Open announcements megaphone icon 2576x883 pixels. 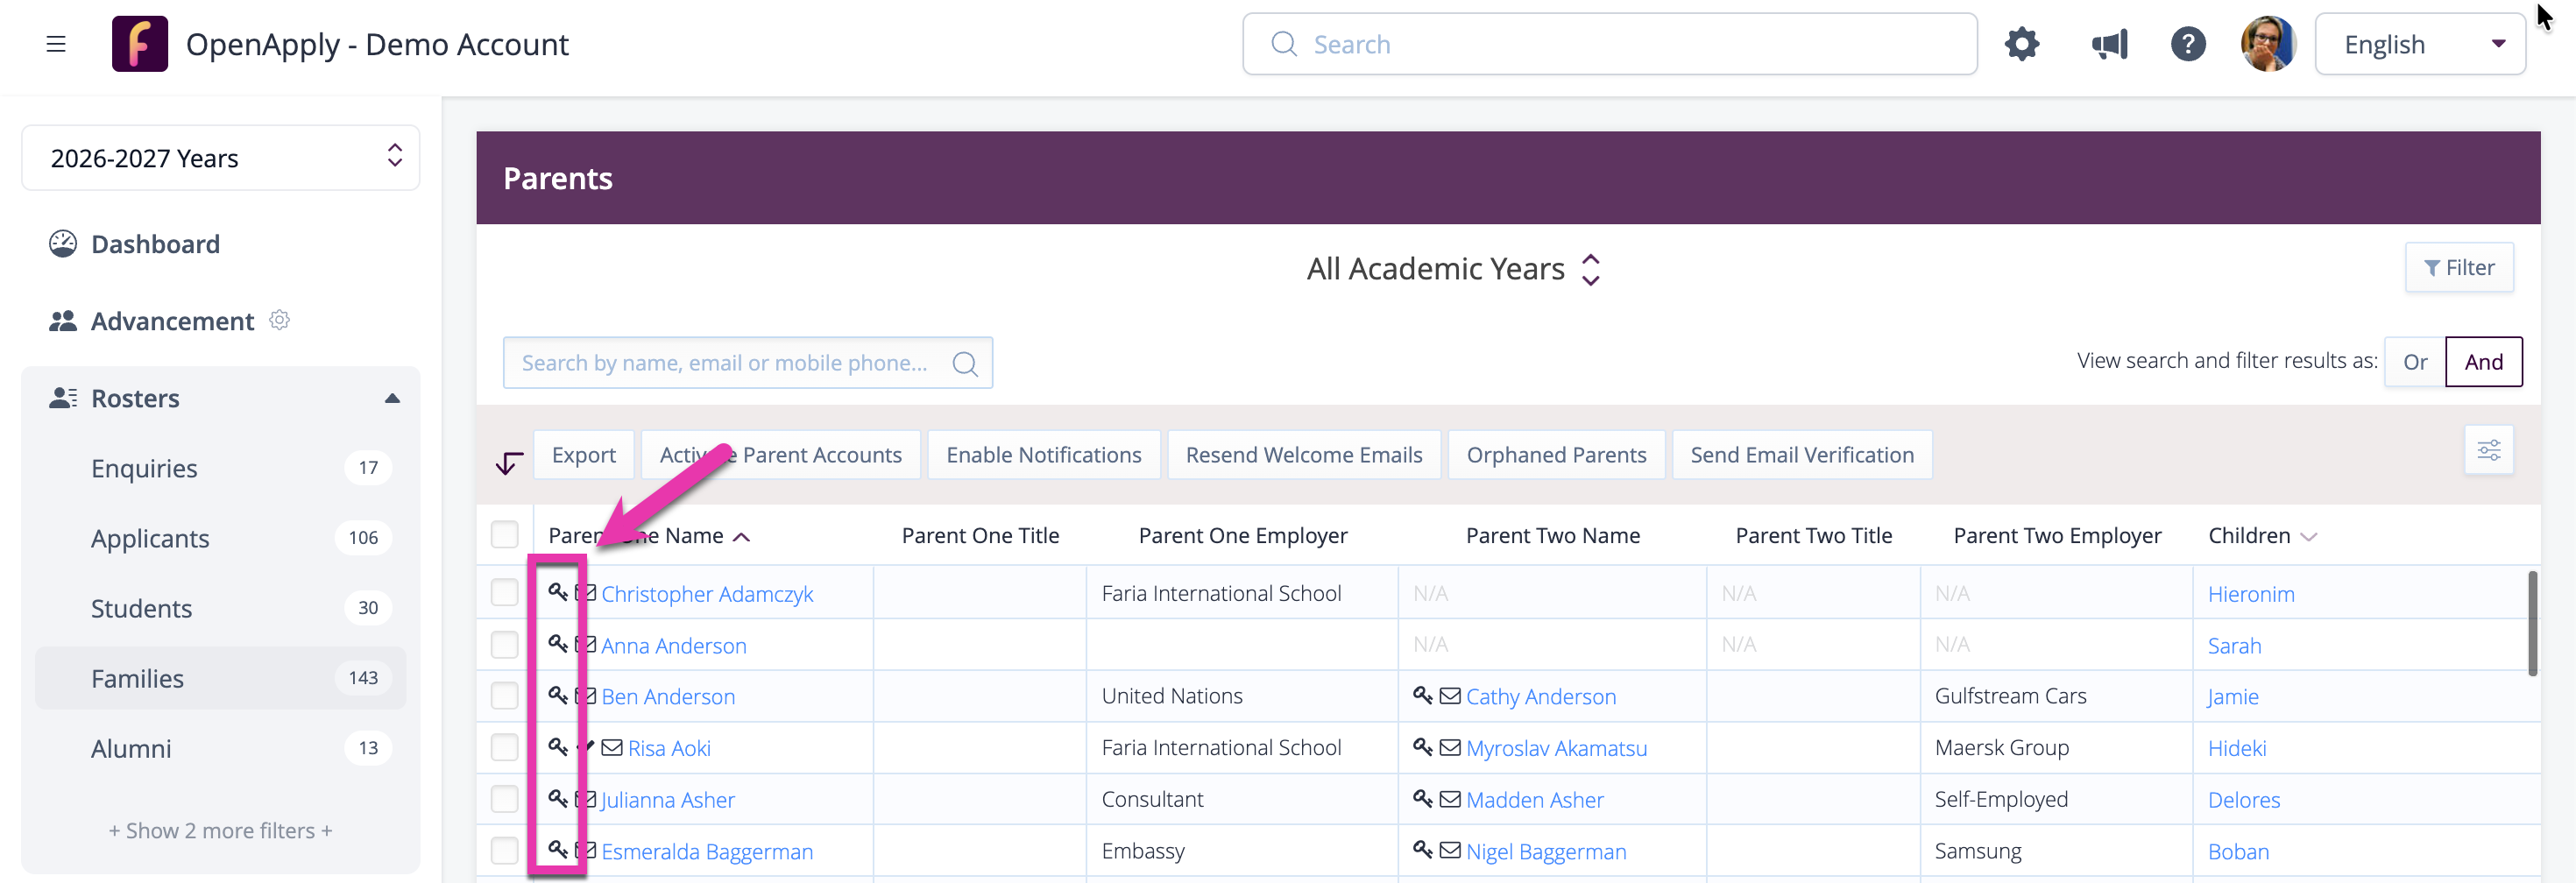2109,44
